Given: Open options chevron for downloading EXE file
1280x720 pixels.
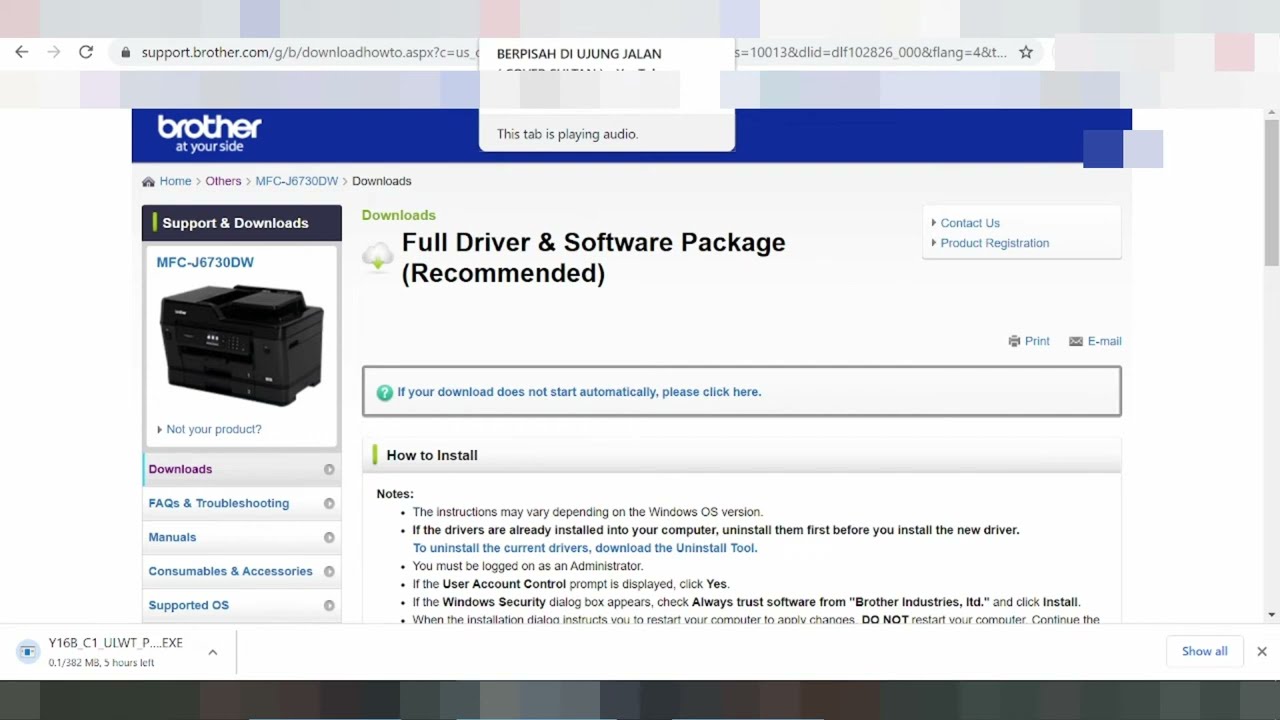Looking at the screenshot, I should pyautogui.click(x=212, y=652).
